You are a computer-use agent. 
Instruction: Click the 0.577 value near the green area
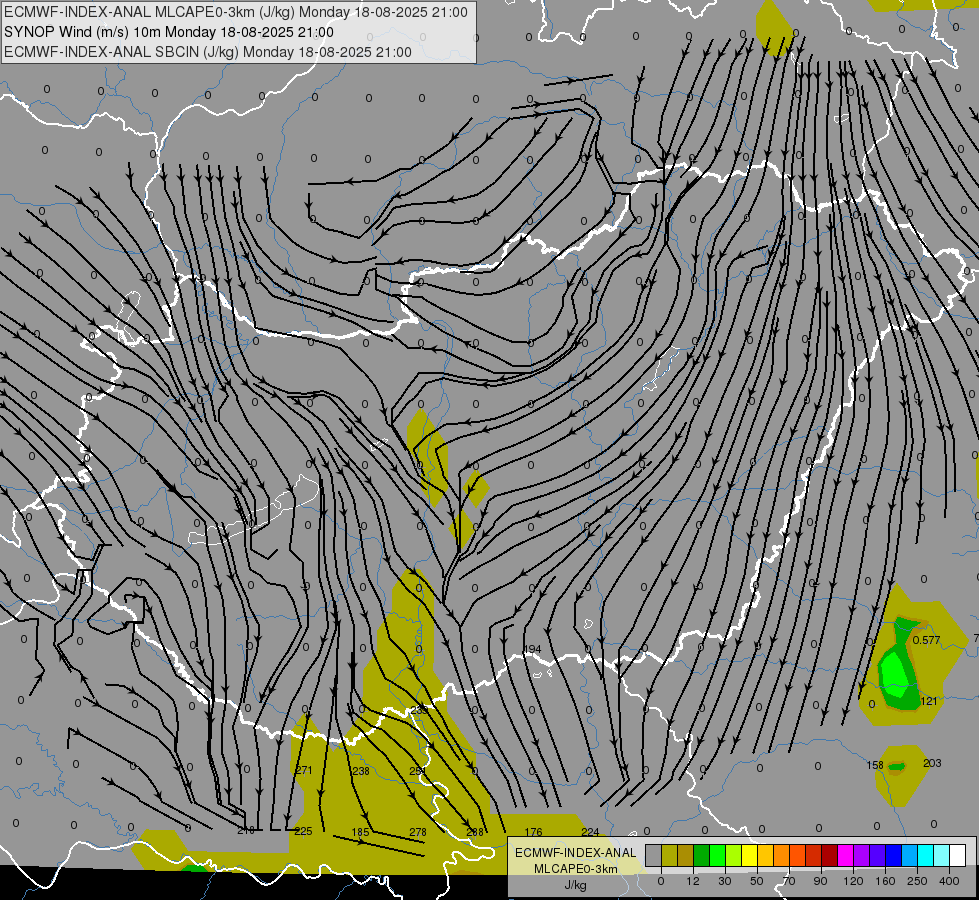tap(926, 640)
